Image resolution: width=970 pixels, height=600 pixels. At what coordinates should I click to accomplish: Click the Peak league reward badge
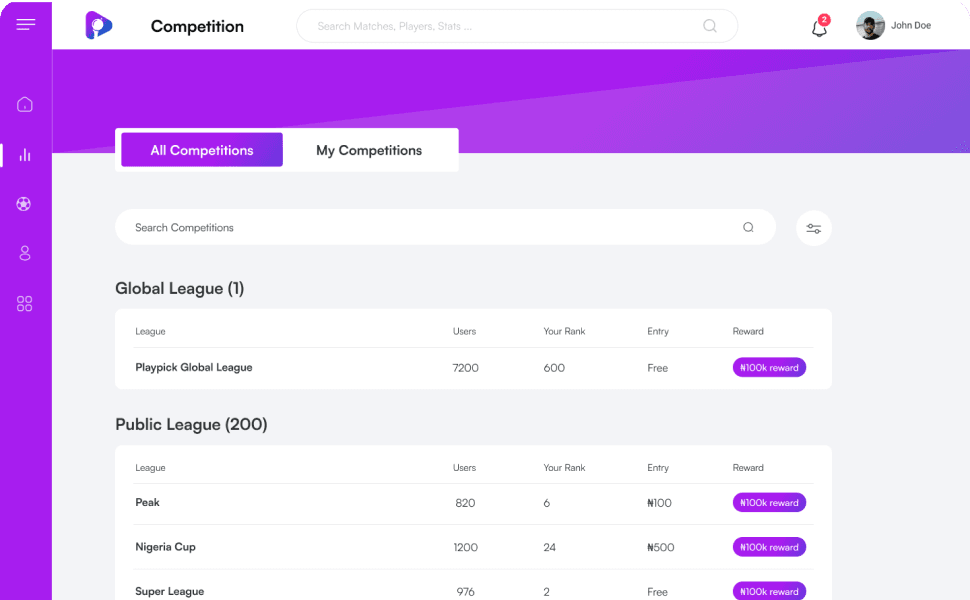tap(769, 503)
